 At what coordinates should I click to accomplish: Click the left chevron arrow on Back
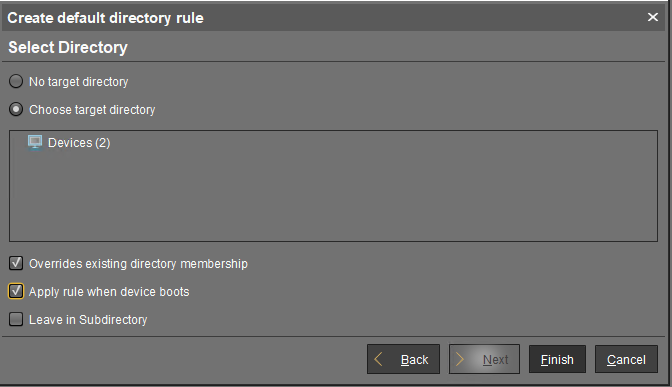tap(378, 359)
